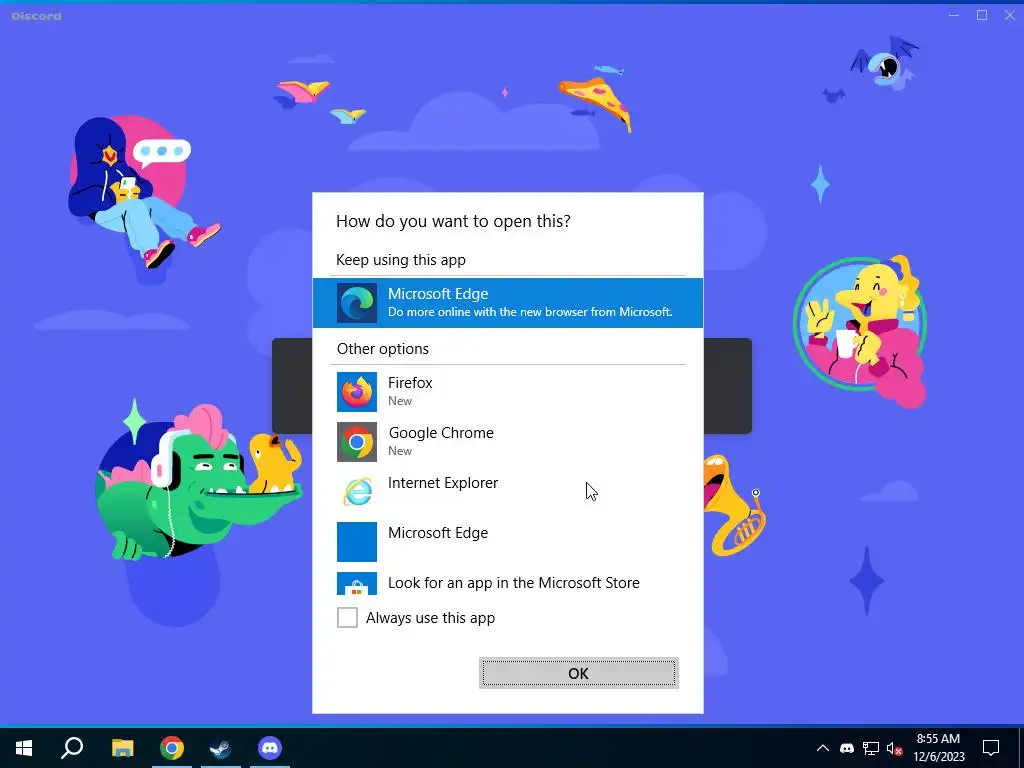Click the muted volume tray icon

(x=894, y=748)
